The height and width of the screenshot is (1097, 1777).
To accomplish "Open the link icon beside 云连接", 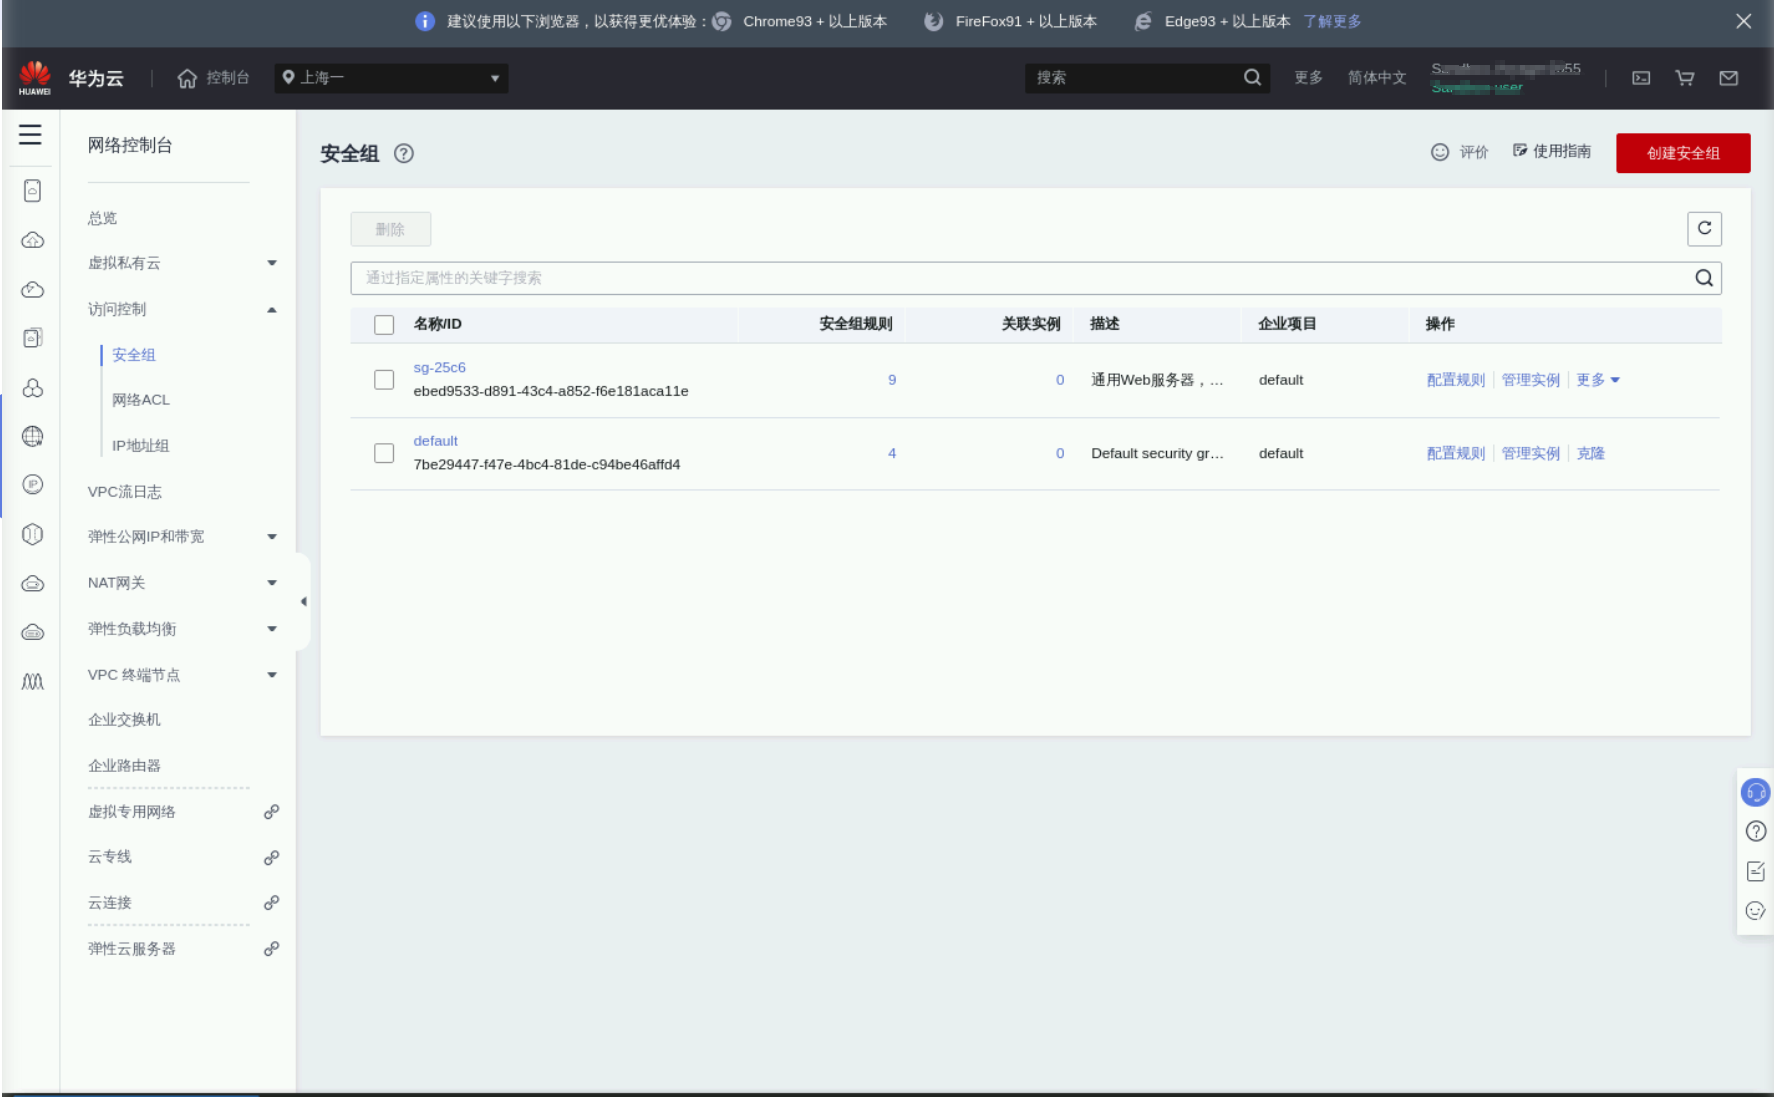I will pos(271,903).
